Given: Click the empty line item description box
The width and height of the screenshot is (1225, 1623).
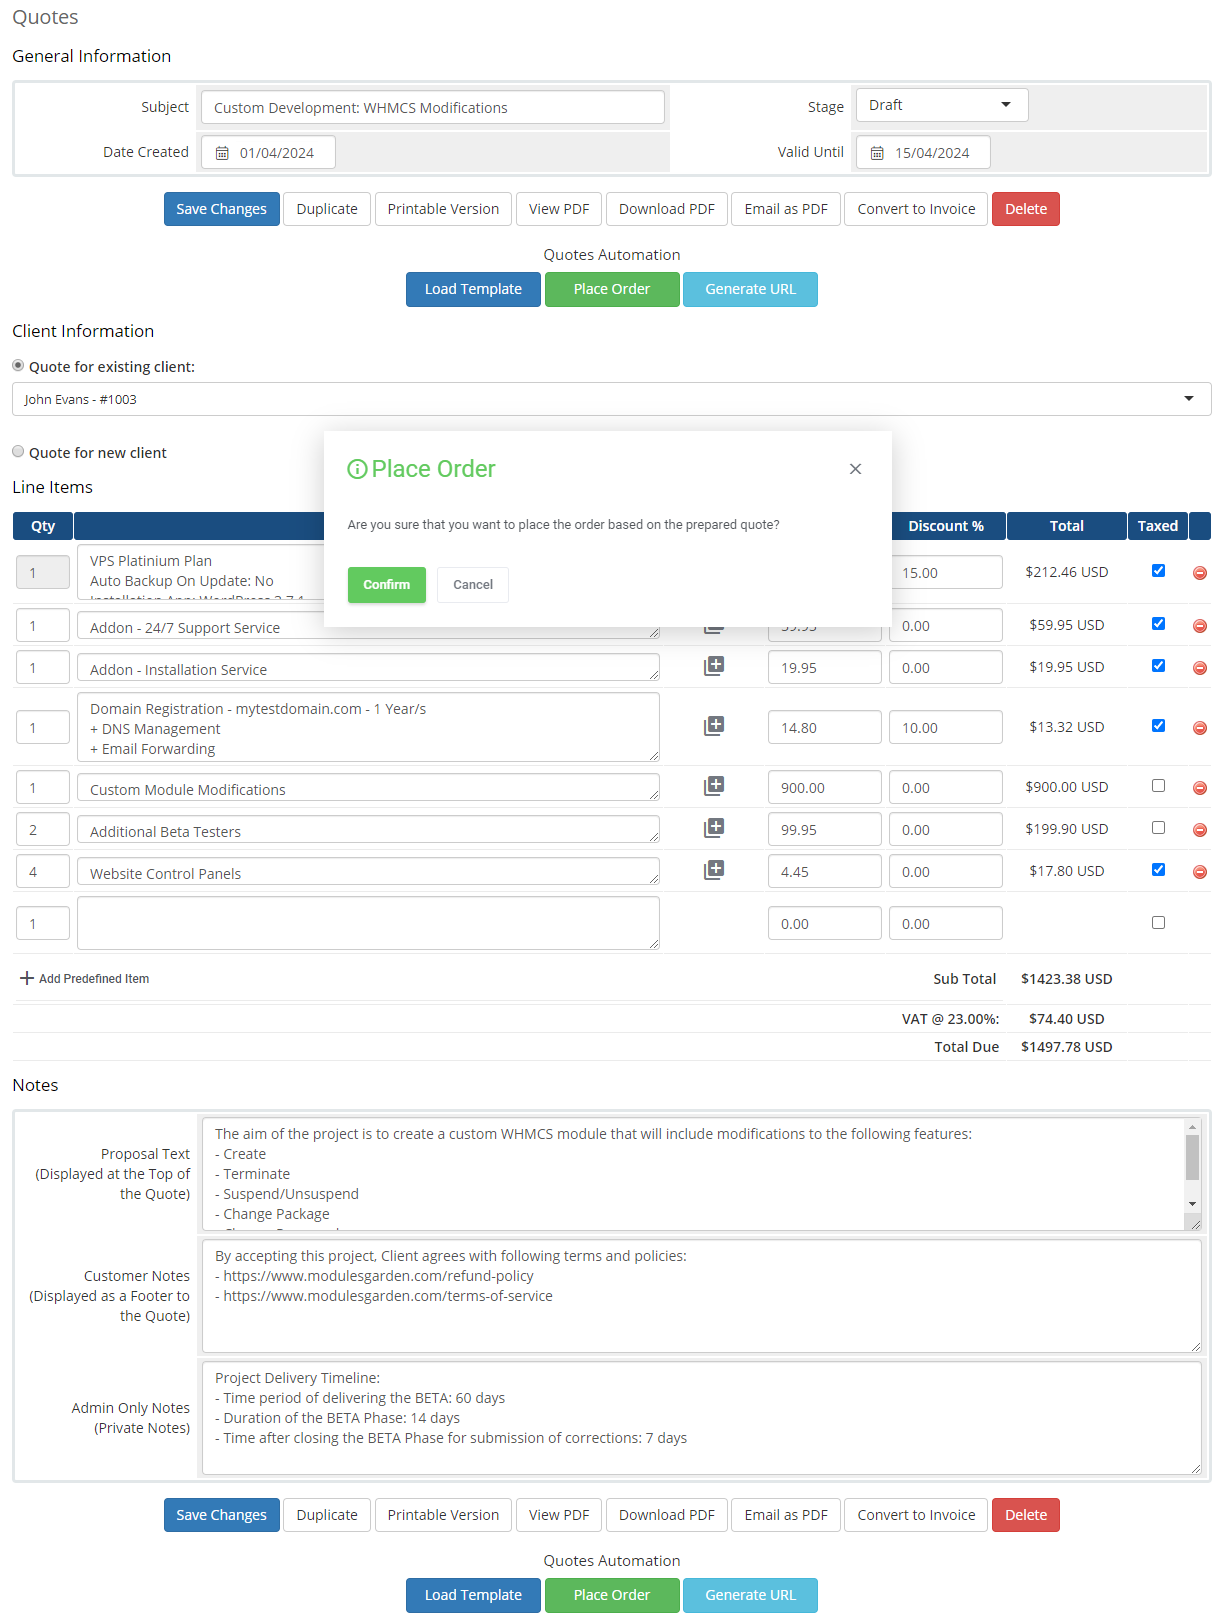Looking at the screenshot, I should pos(368,923).
